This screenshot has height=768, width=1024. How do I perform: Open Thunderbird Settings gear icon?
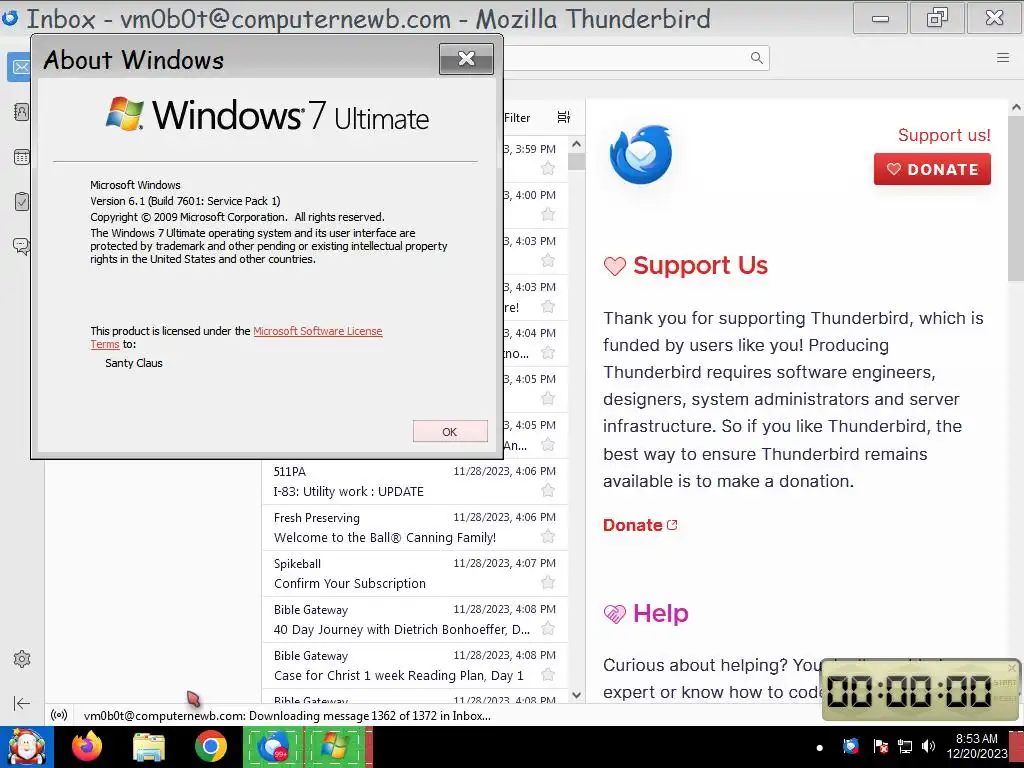click(x=22, y=659)
